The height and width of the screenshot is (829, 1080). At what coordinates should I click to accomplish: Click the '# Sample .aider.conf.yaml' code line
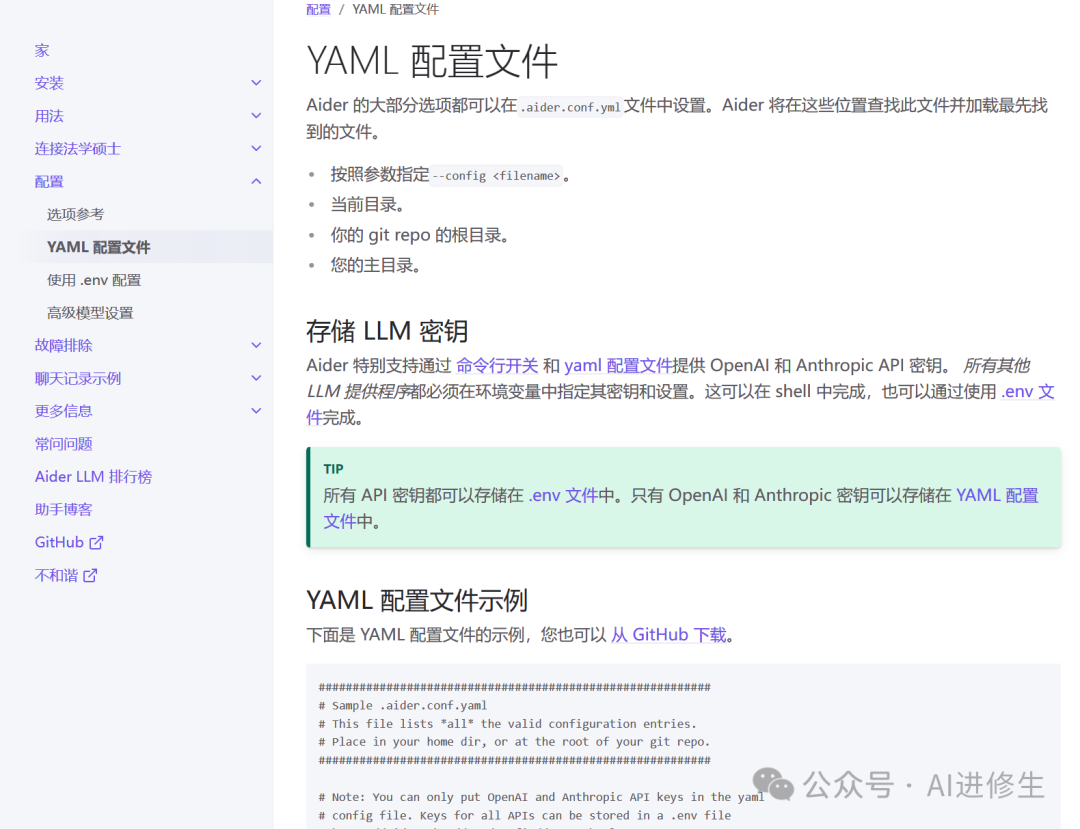click(x=402, y=706)
